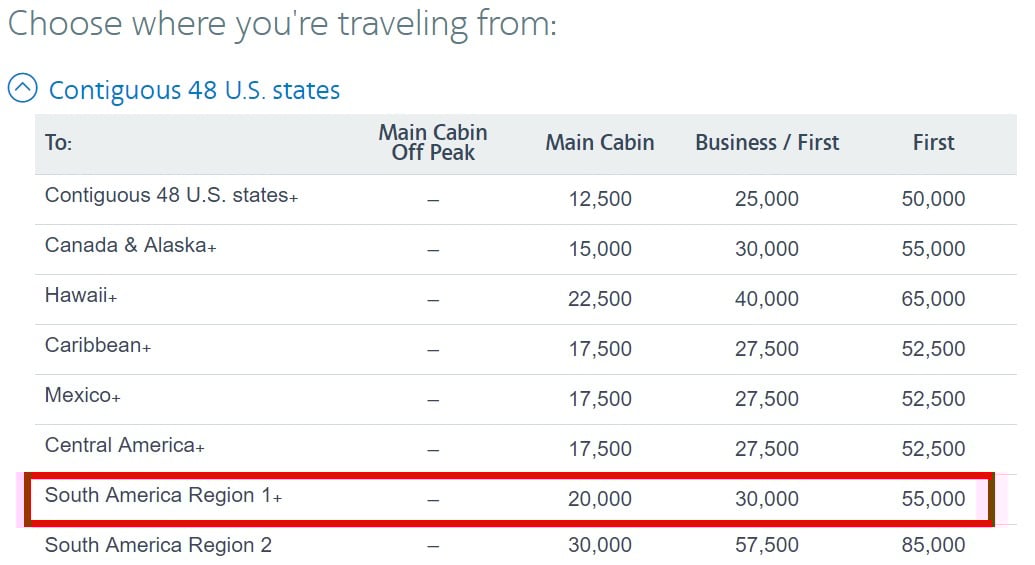Select the Canada & Alaska destination row
Viewport: 1035px width, 565px height.
pyautogui.click(x=525, y=249)
